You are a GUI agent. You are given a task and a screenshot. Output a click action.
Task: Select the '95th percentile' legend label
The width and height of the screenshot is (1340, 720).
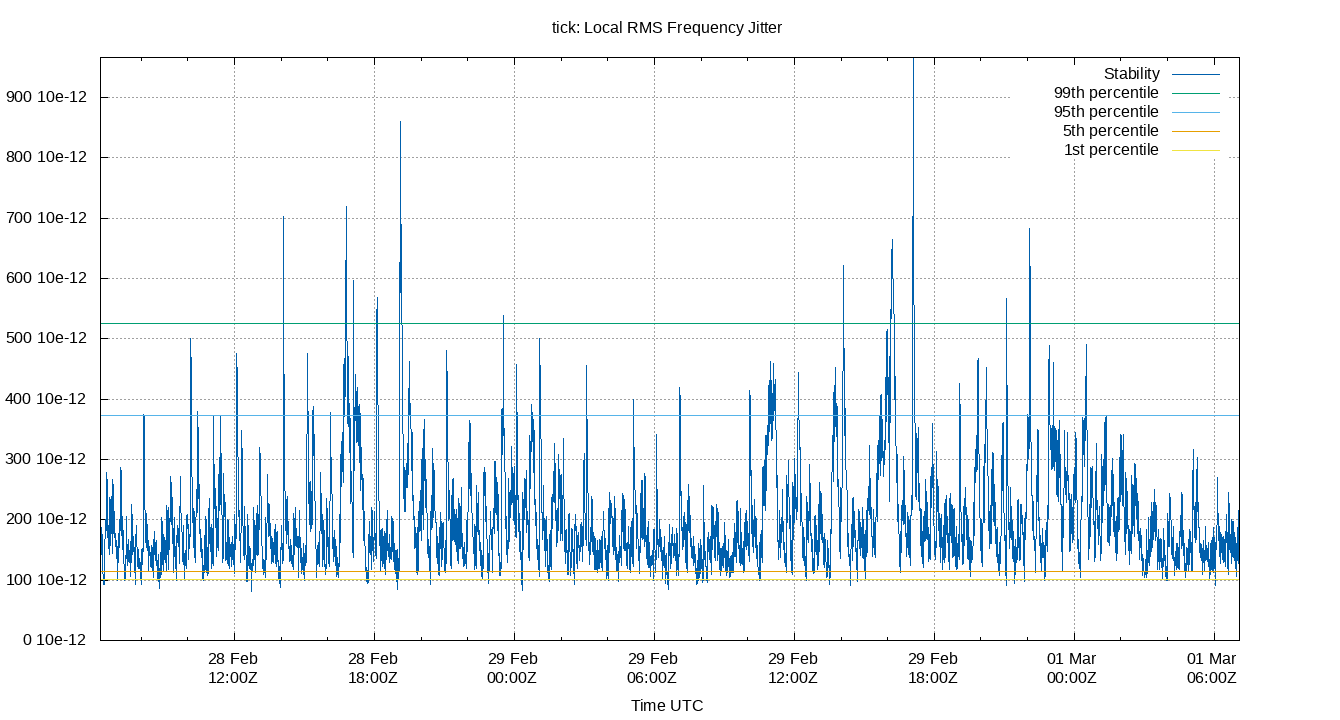coord(1106,112)
